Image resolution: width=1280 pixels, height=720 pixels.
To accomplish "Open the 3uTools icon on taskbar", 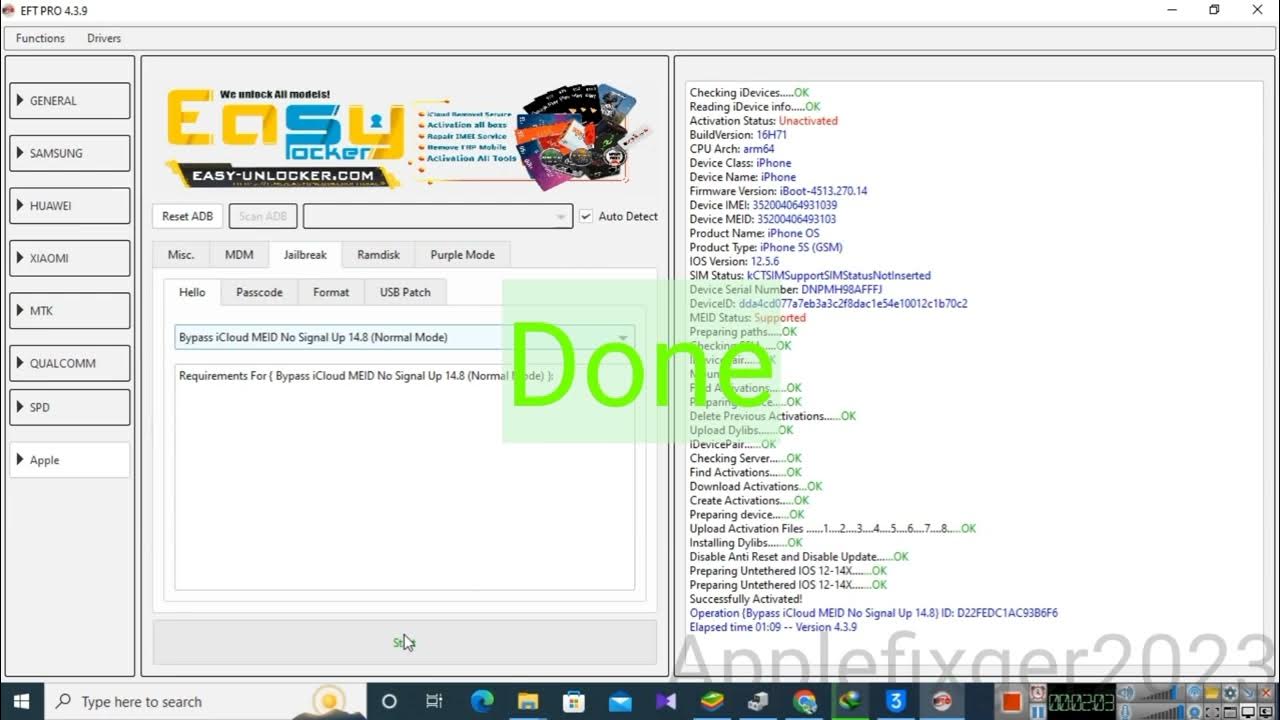I will pyautogui.click(x=895, y=701).
